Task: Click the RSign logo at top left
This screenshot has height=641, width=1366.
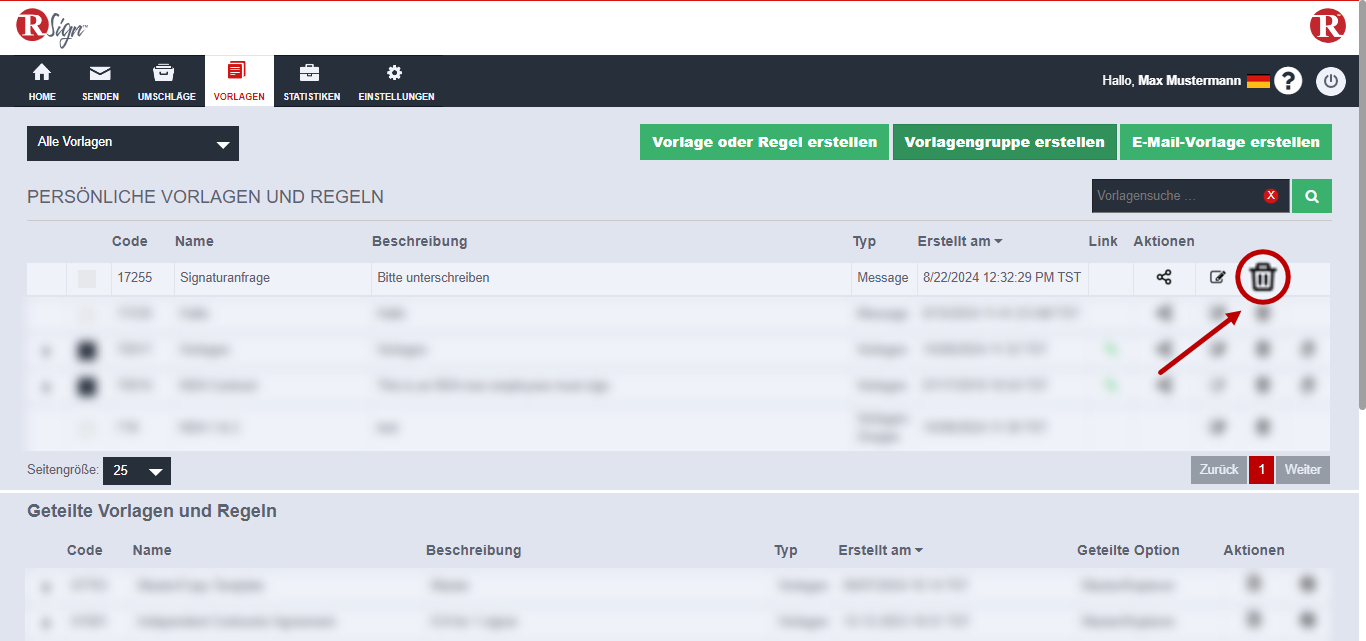Action: (52, 27)
